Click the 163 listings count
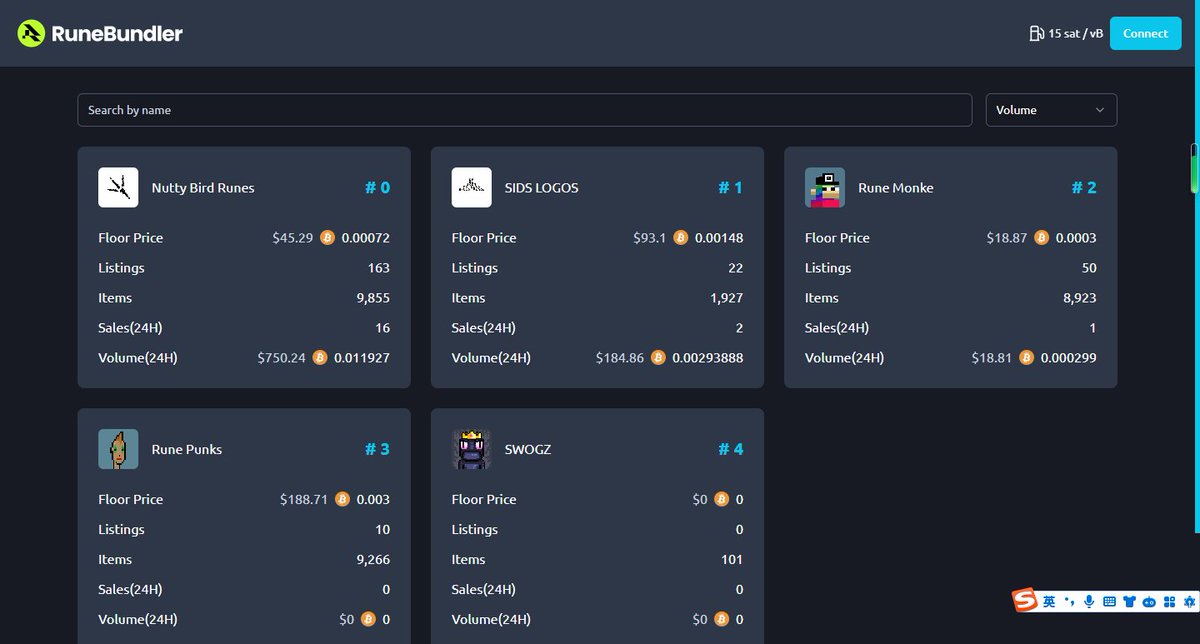This screenshot has height=644, width=1200. pyautogui.click(x=379, y=268)
